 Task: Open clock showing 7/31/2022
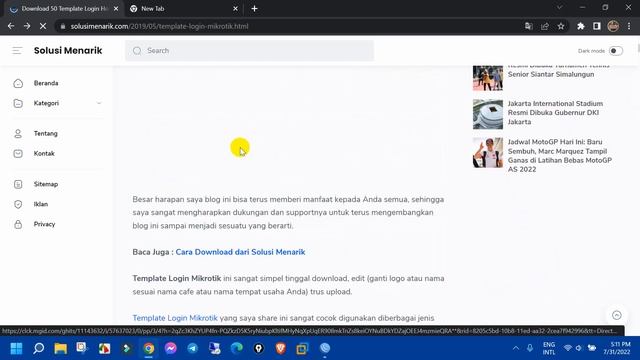[617, 348]
